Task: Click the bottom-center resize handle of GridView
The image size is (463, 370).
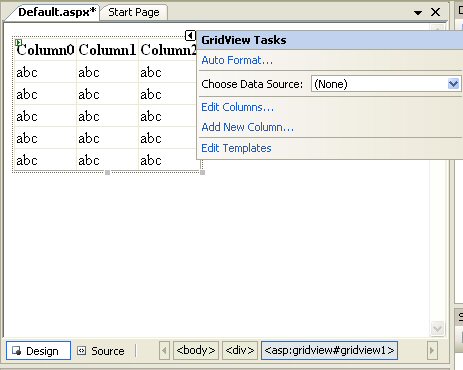Action: (107, 173)
